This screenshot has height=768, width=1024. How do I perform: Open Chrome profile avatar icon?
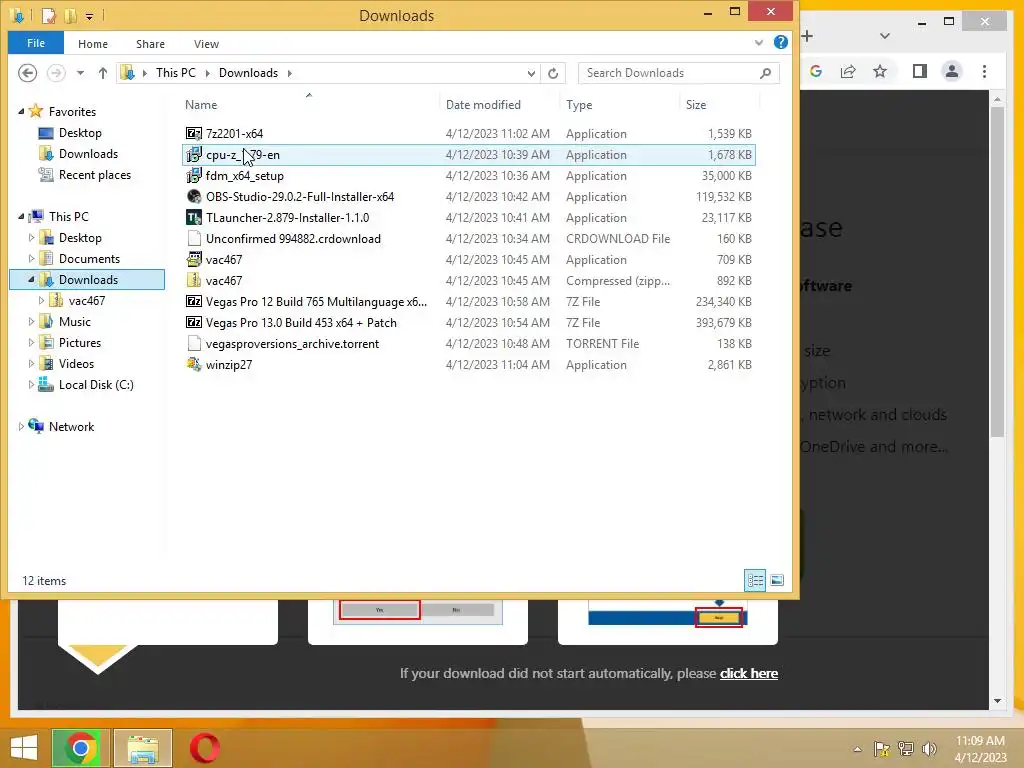click(x=952, y=71)
